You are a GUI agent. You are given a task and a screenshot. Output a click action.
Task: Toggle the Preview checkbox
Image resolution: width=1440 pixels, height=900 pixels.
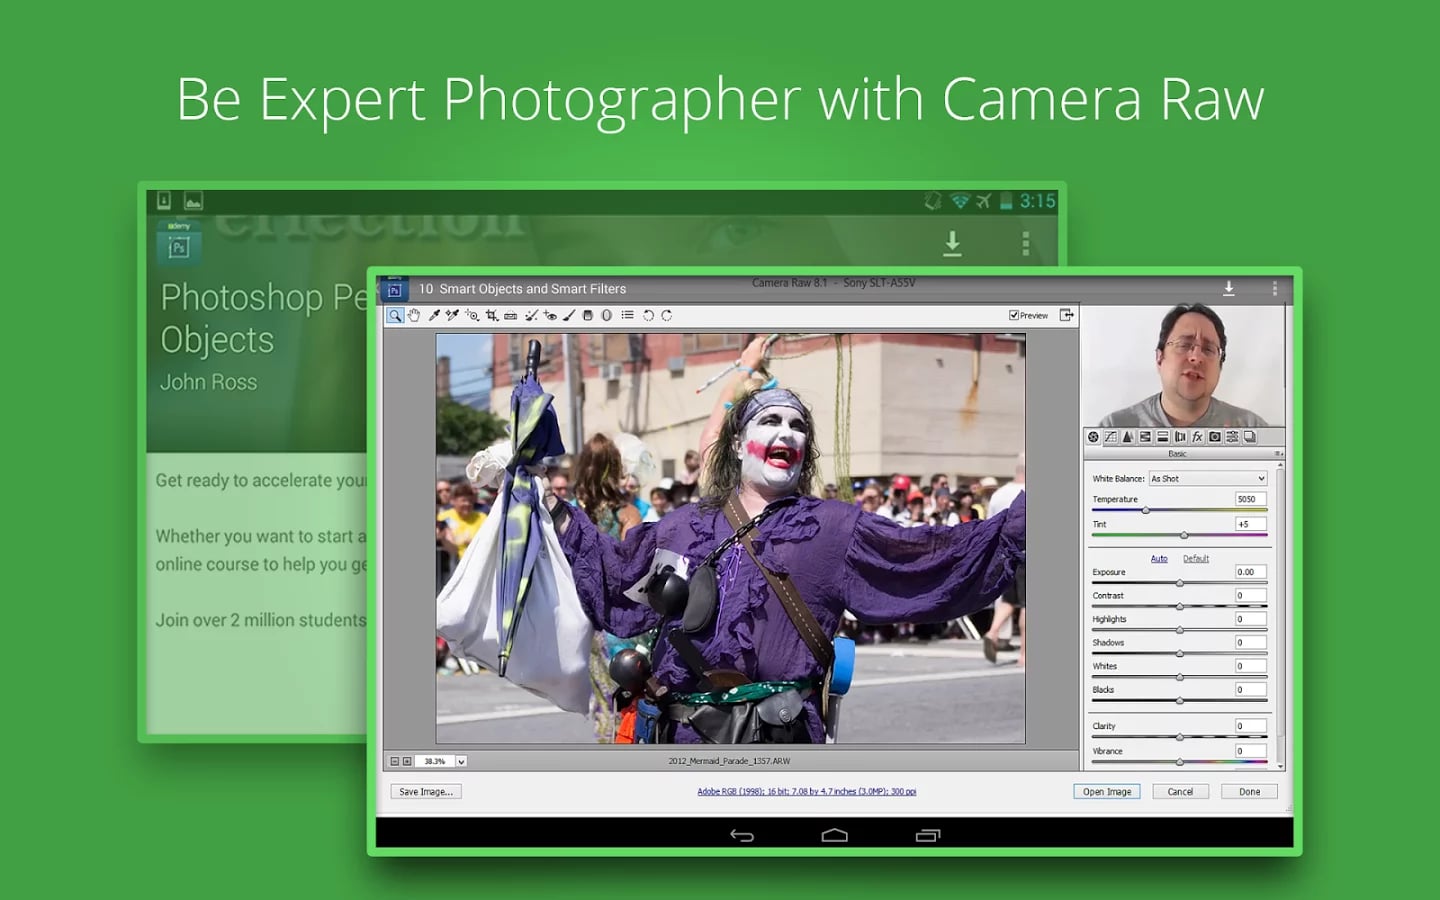tap(1013, 315)
